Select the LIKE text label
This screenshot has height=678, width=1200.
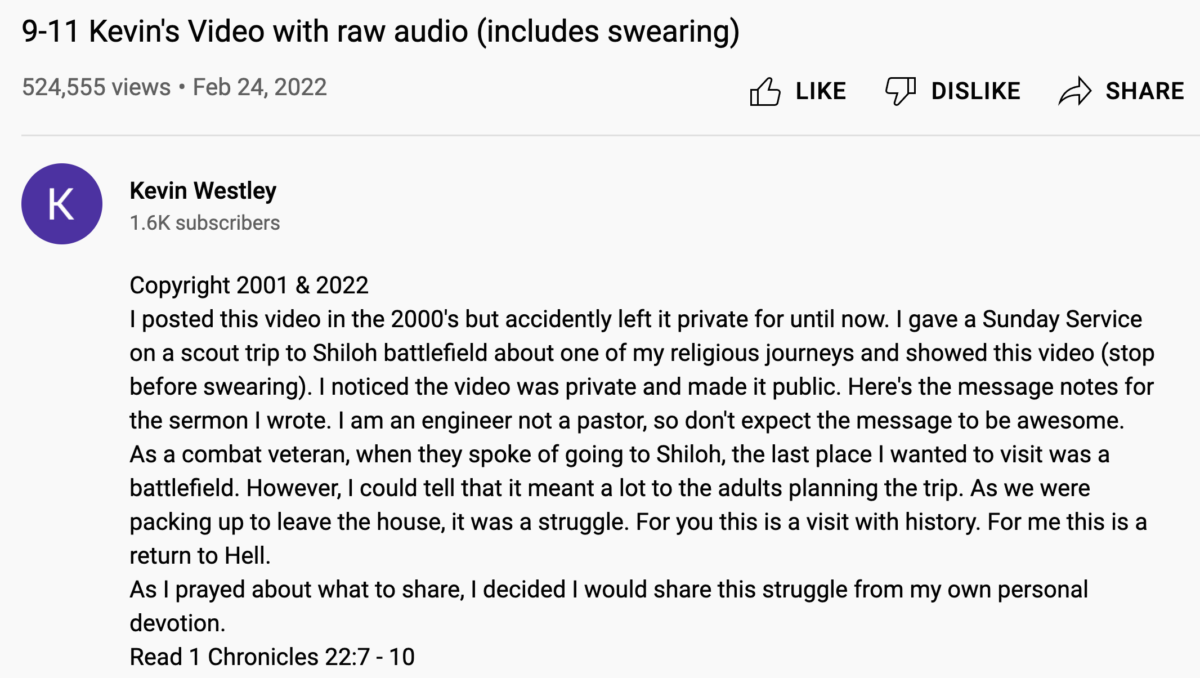(821, 92)
